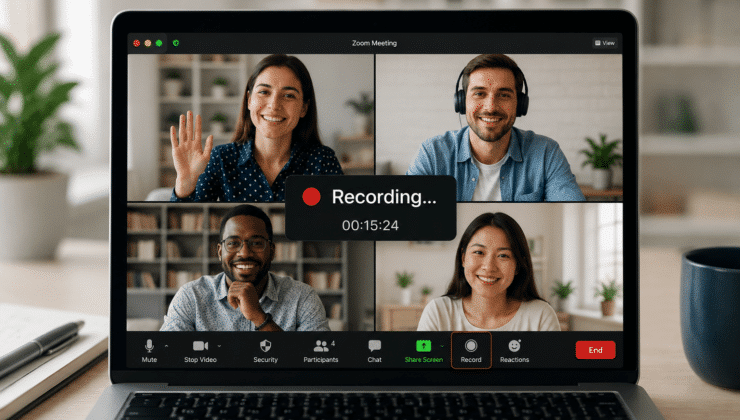The image size is (740, 420).
Task: Minimize the Zoom Meeting window
Action: (x=148, y=43)
